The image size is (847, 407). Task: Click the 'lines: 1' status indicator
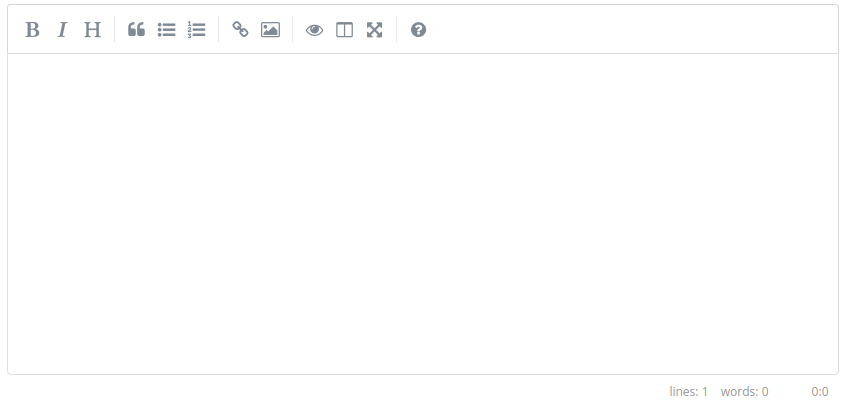[688, 392]
